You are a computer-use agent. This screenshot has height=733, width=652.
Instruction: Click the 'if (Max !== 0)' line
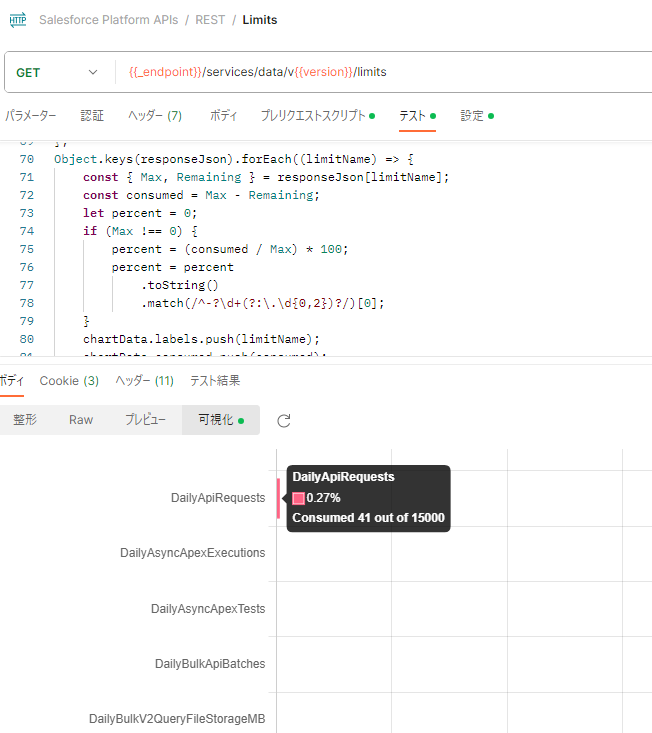[x=140, y=231]
